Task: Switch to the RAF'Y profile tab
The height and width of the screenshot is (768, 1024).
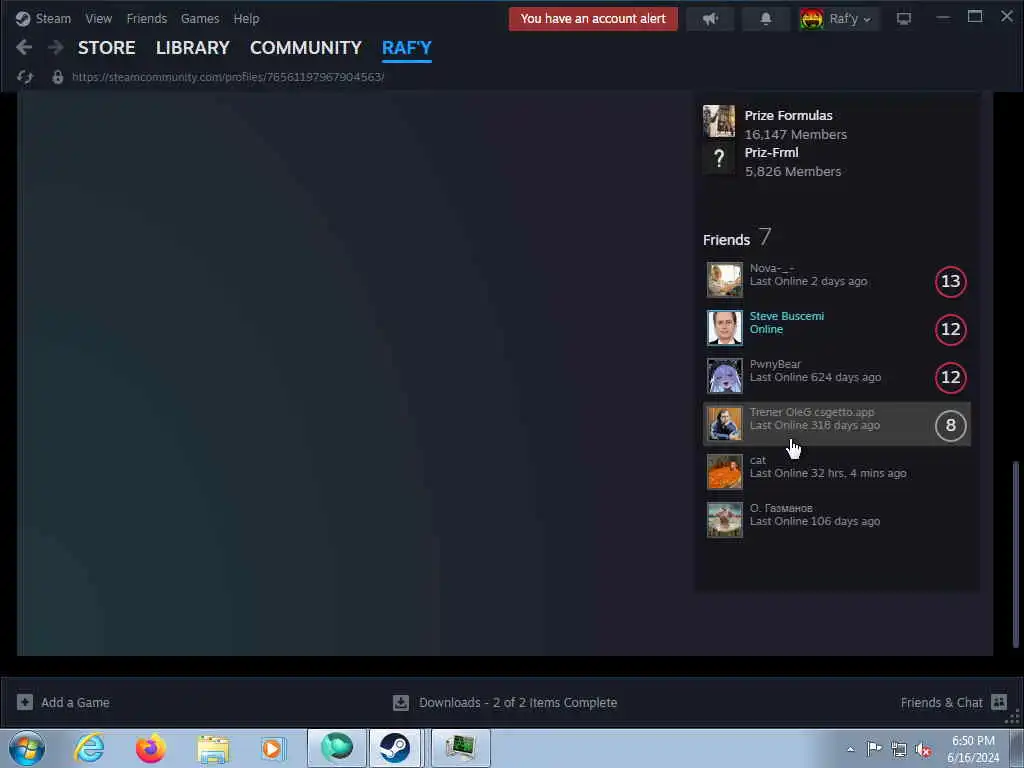Action: [407, 48]
